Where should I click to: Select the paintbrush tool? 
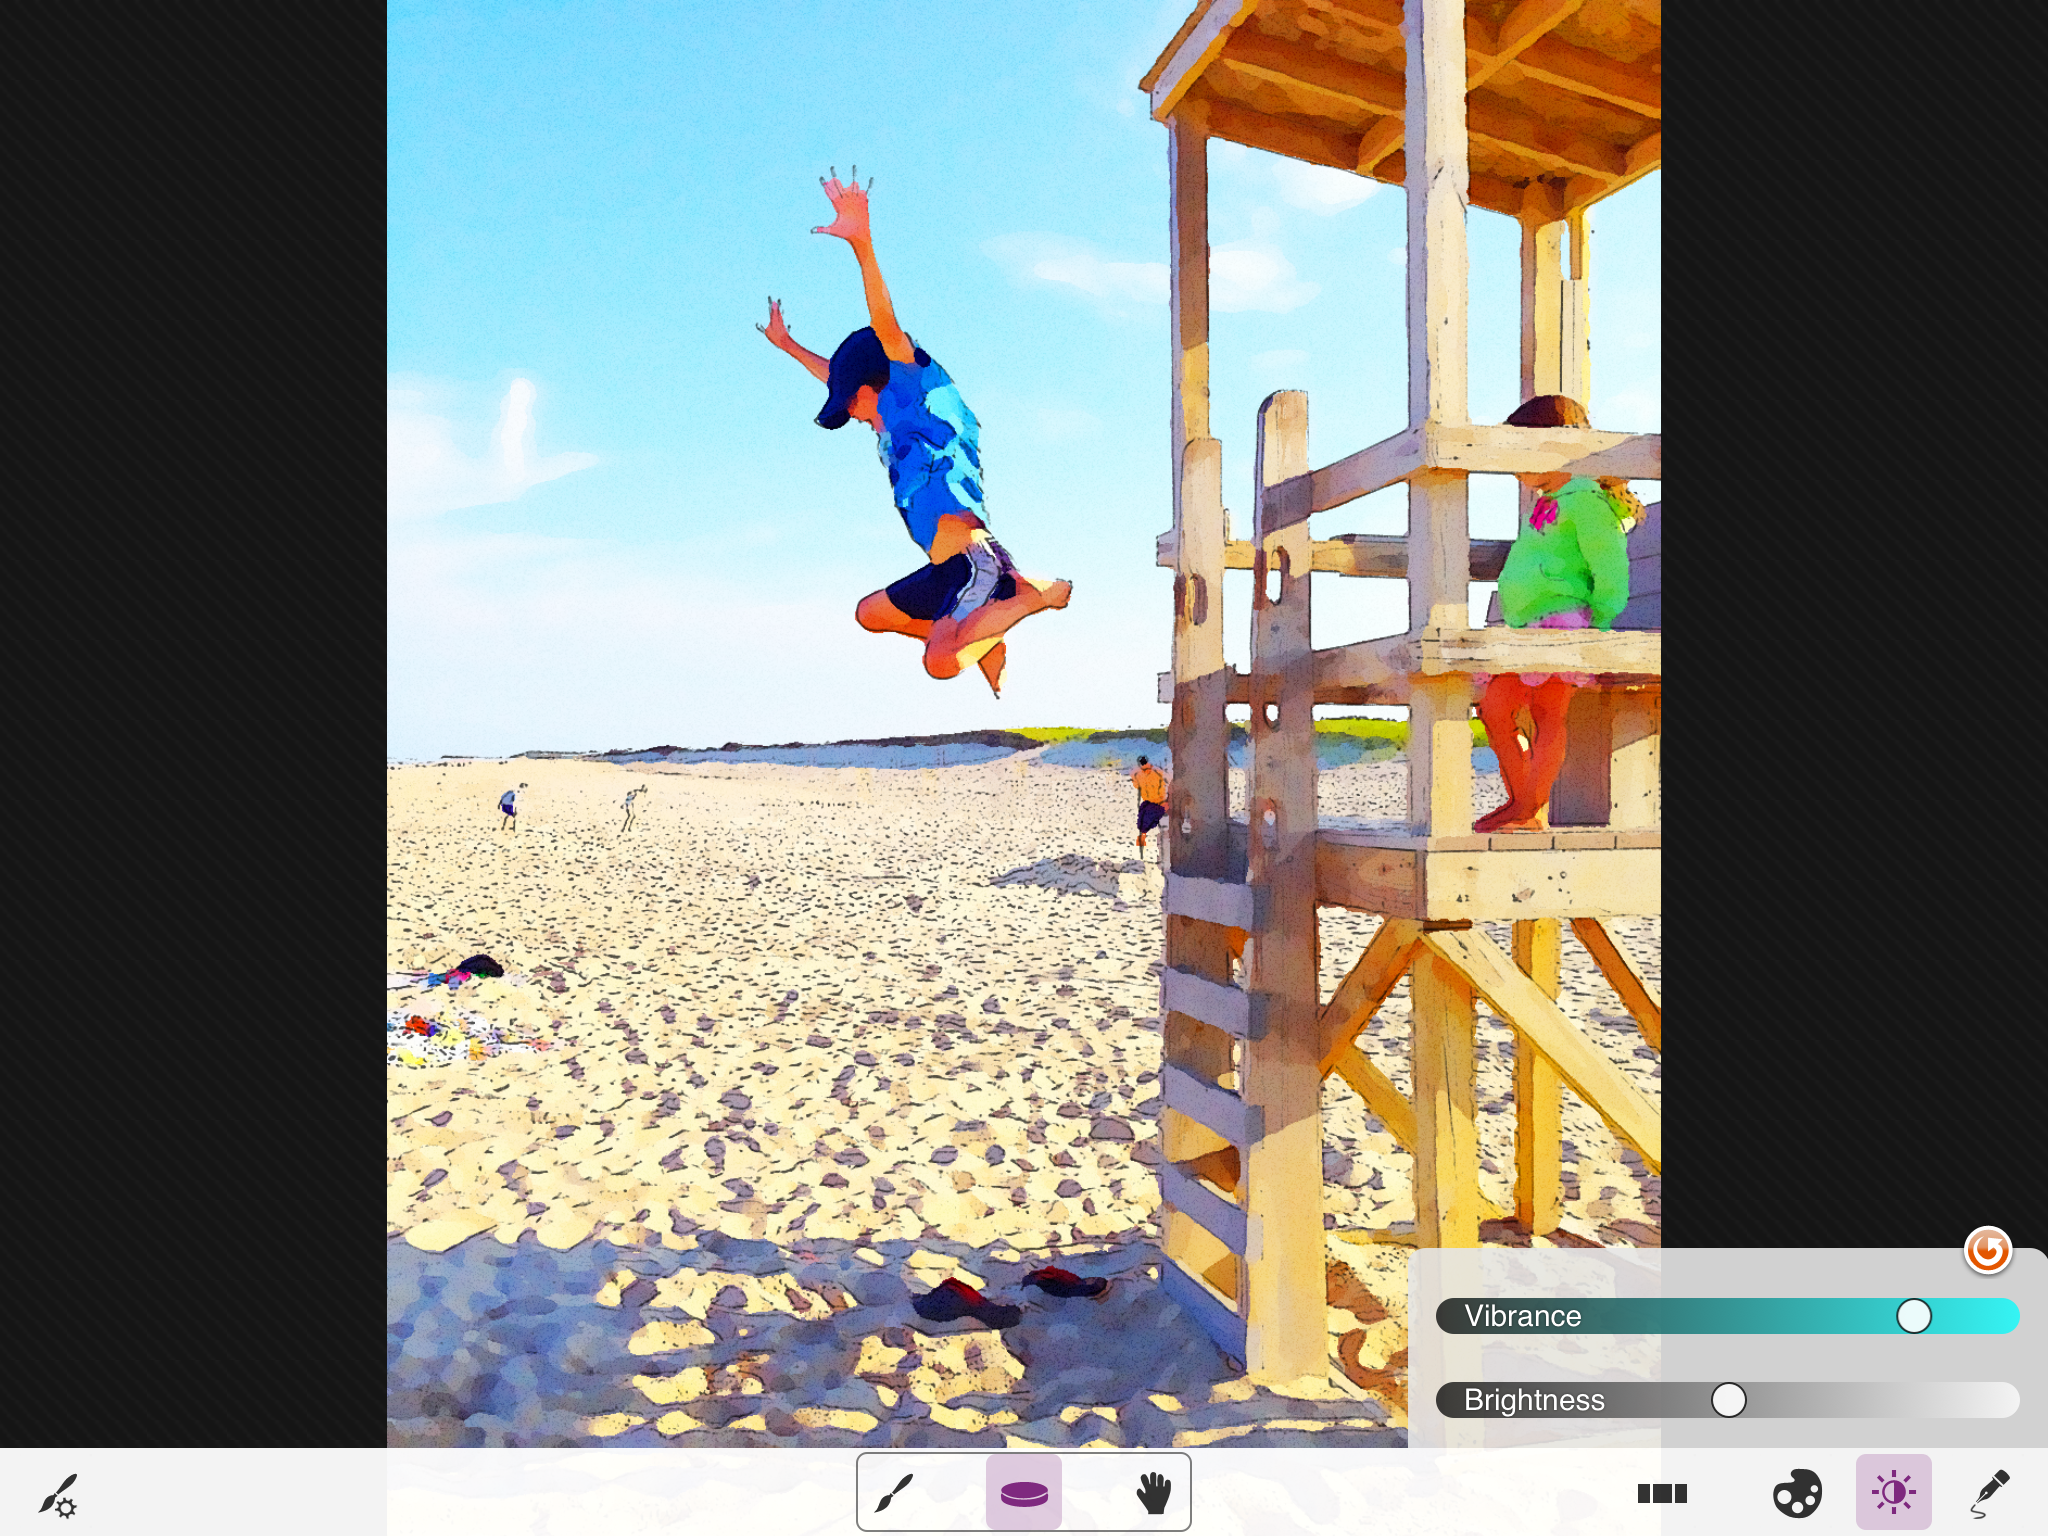(x=894, y=1493)
